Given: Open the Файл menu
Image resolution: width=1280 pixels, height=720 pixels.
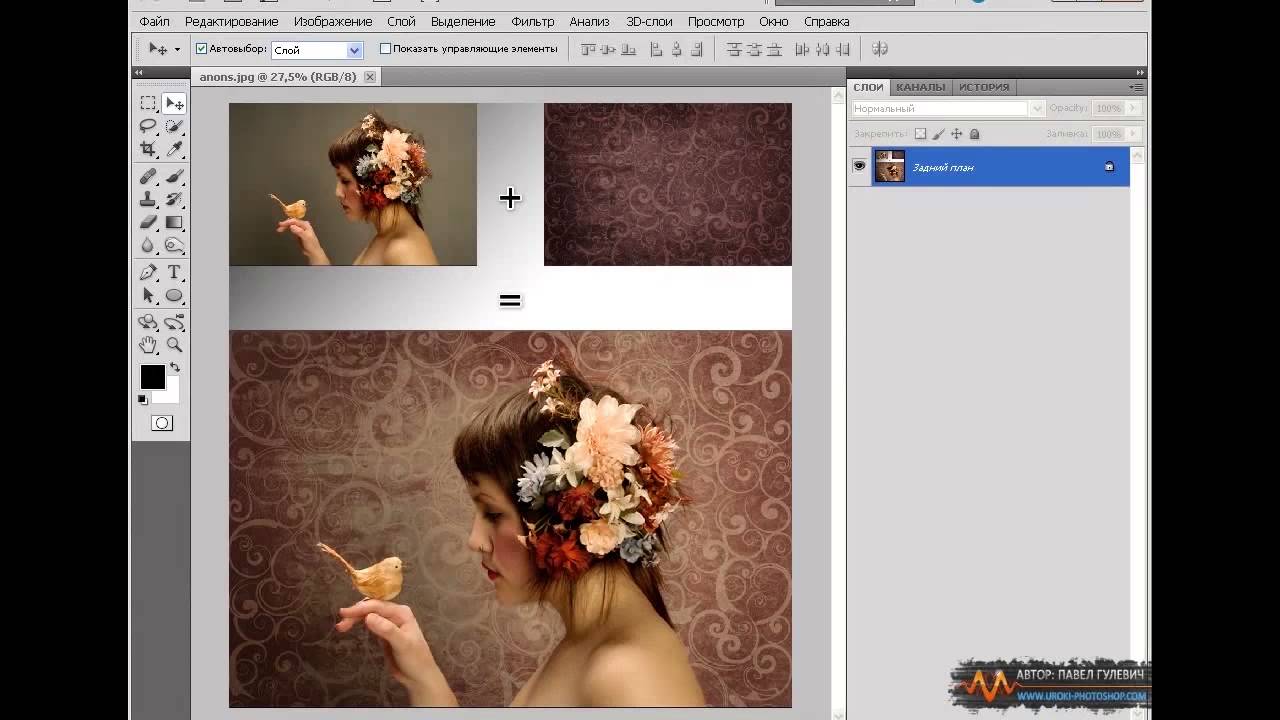Looking at the screenshot, I should 154,21.
